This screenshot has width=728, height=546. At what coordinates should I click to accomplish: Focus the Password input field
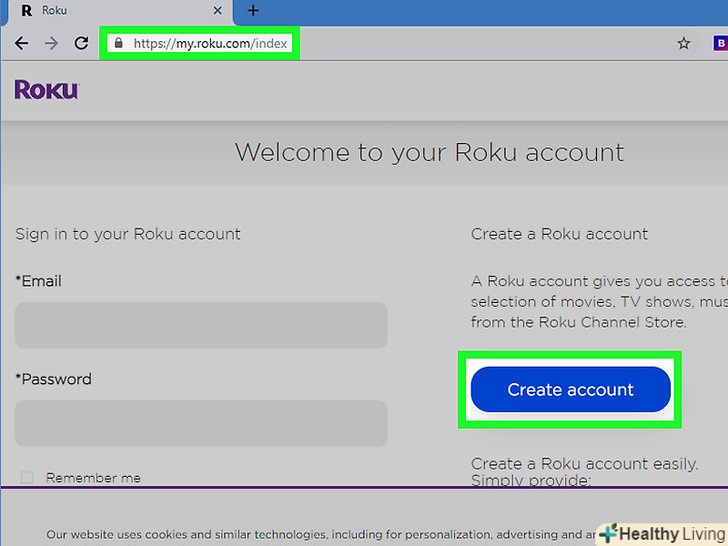pyautogui.click(x=201, y=423)
